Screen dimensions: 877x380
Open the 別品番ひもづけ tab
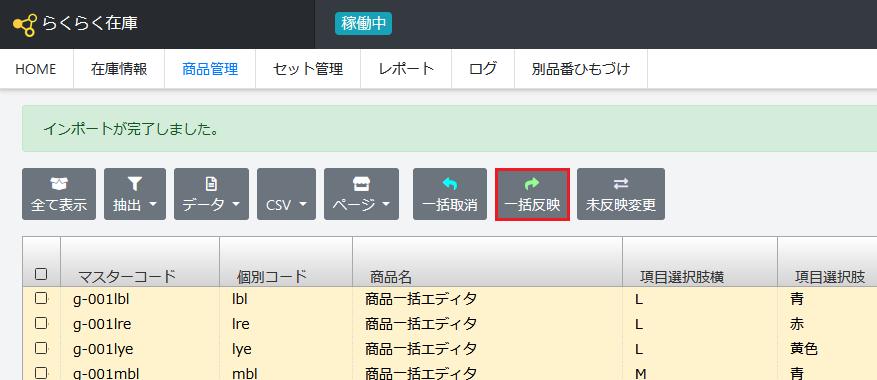581,69
